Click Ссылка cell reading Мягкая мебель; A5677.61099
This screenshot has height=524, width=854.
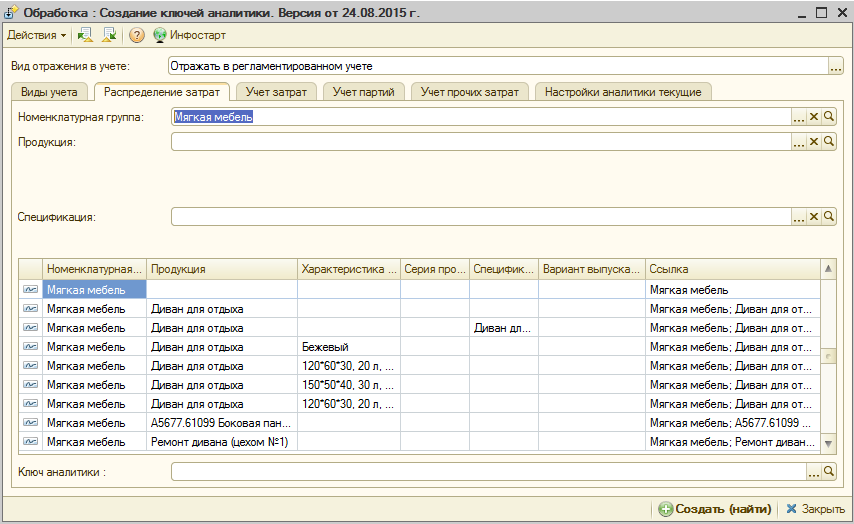click(733, 423)
